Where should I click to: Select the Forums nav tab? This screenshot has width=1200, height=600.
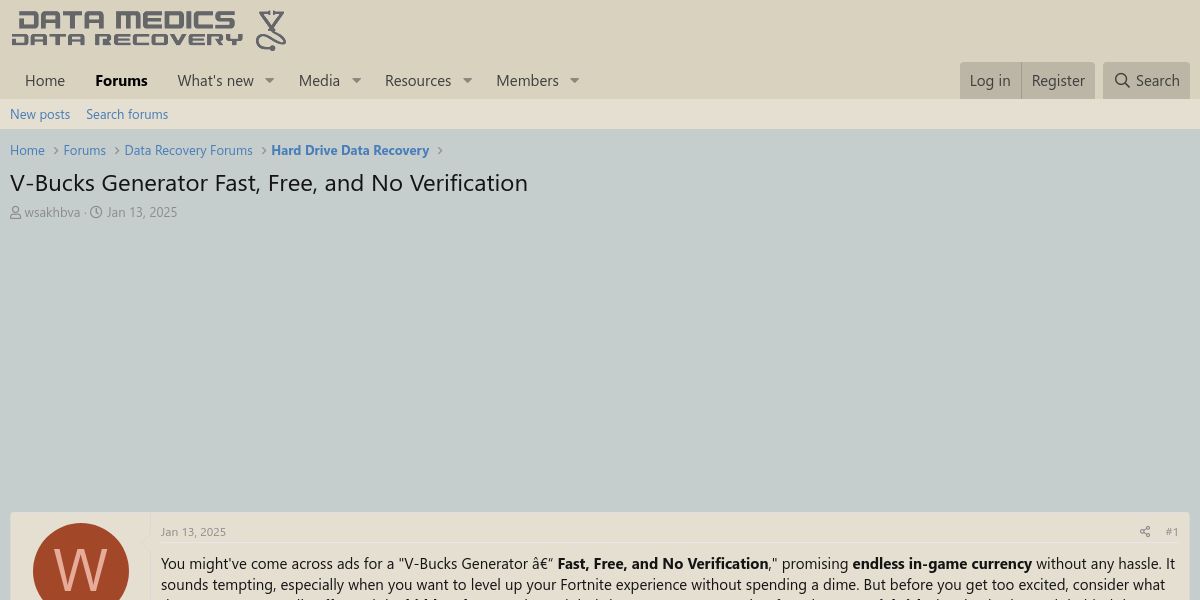pyautogui.click(x=121, y=81)
